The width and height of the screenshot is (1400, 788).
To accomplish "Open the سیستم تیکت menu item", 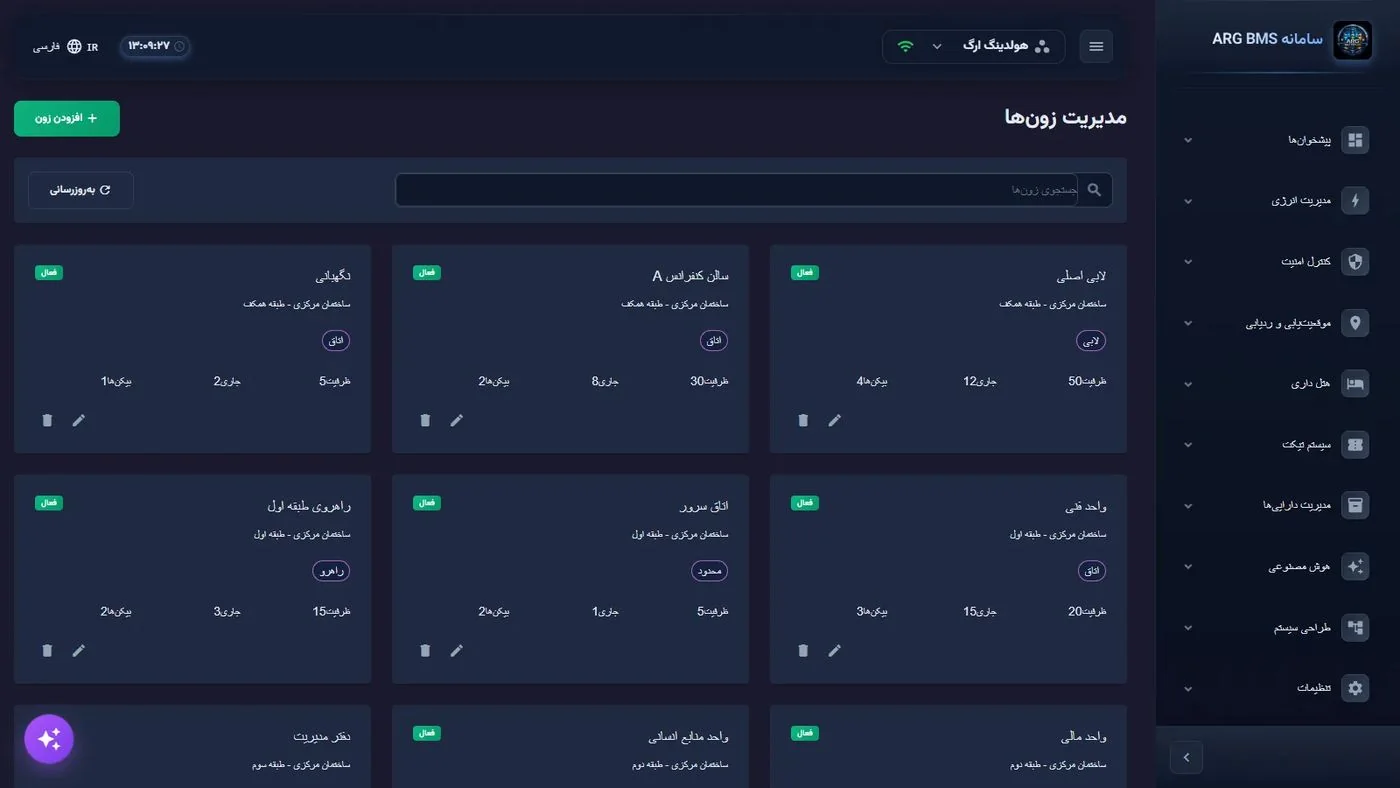I will [1278, 445].
